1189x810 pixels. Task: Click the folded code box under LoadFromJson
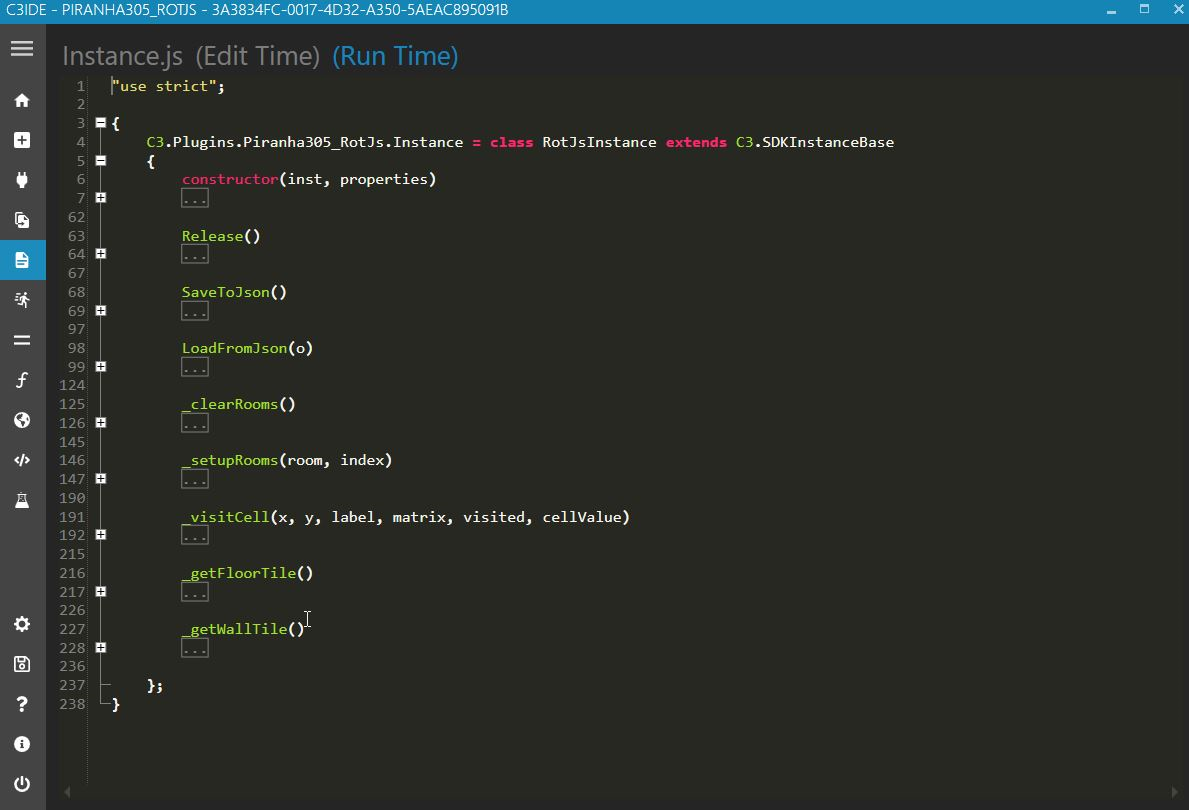pyautogui.click(x=195, y=368)
